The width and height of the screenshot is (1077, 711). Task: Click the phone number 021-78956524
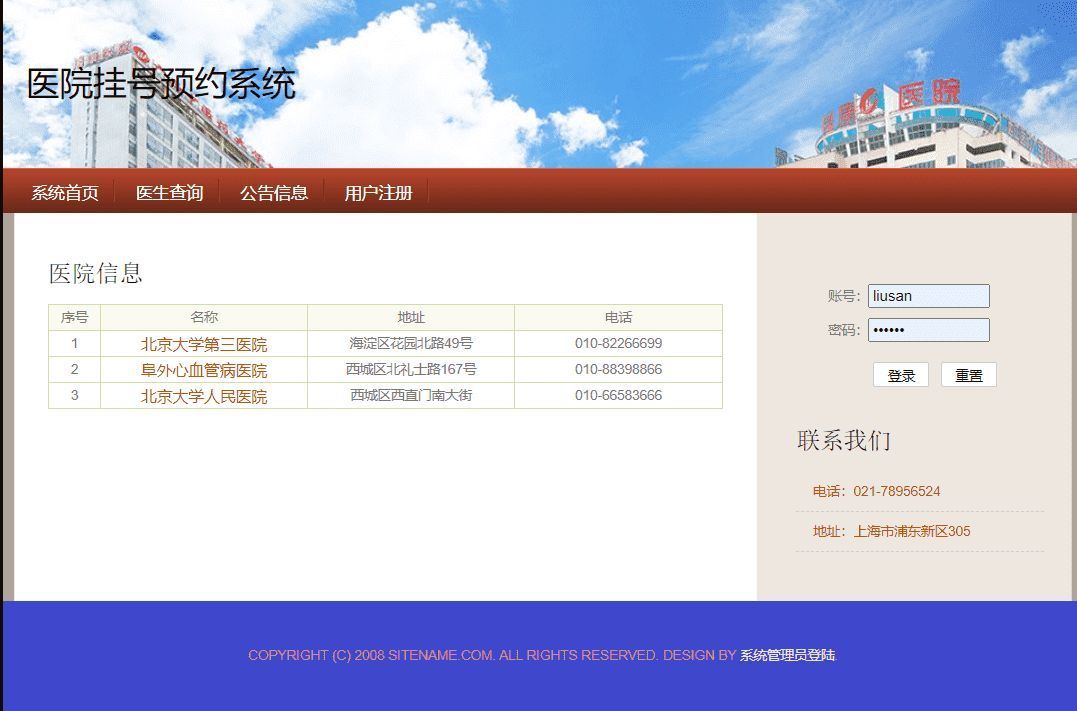(x=884, y=491)
